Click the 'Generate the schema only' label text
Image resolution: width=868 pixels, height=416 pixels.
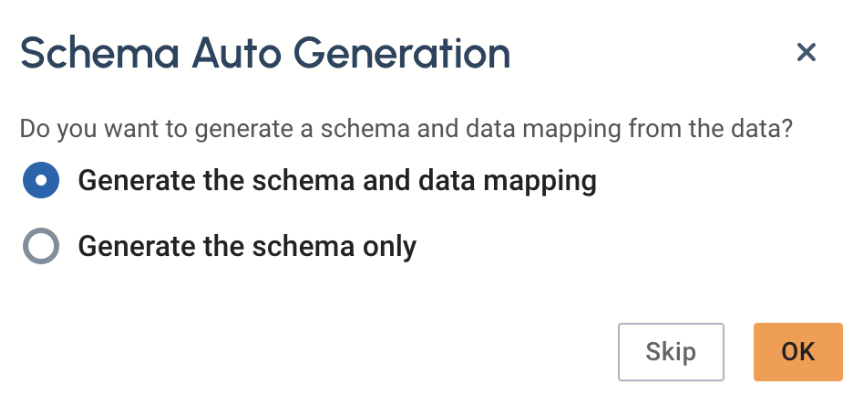[x=246, y=245]
